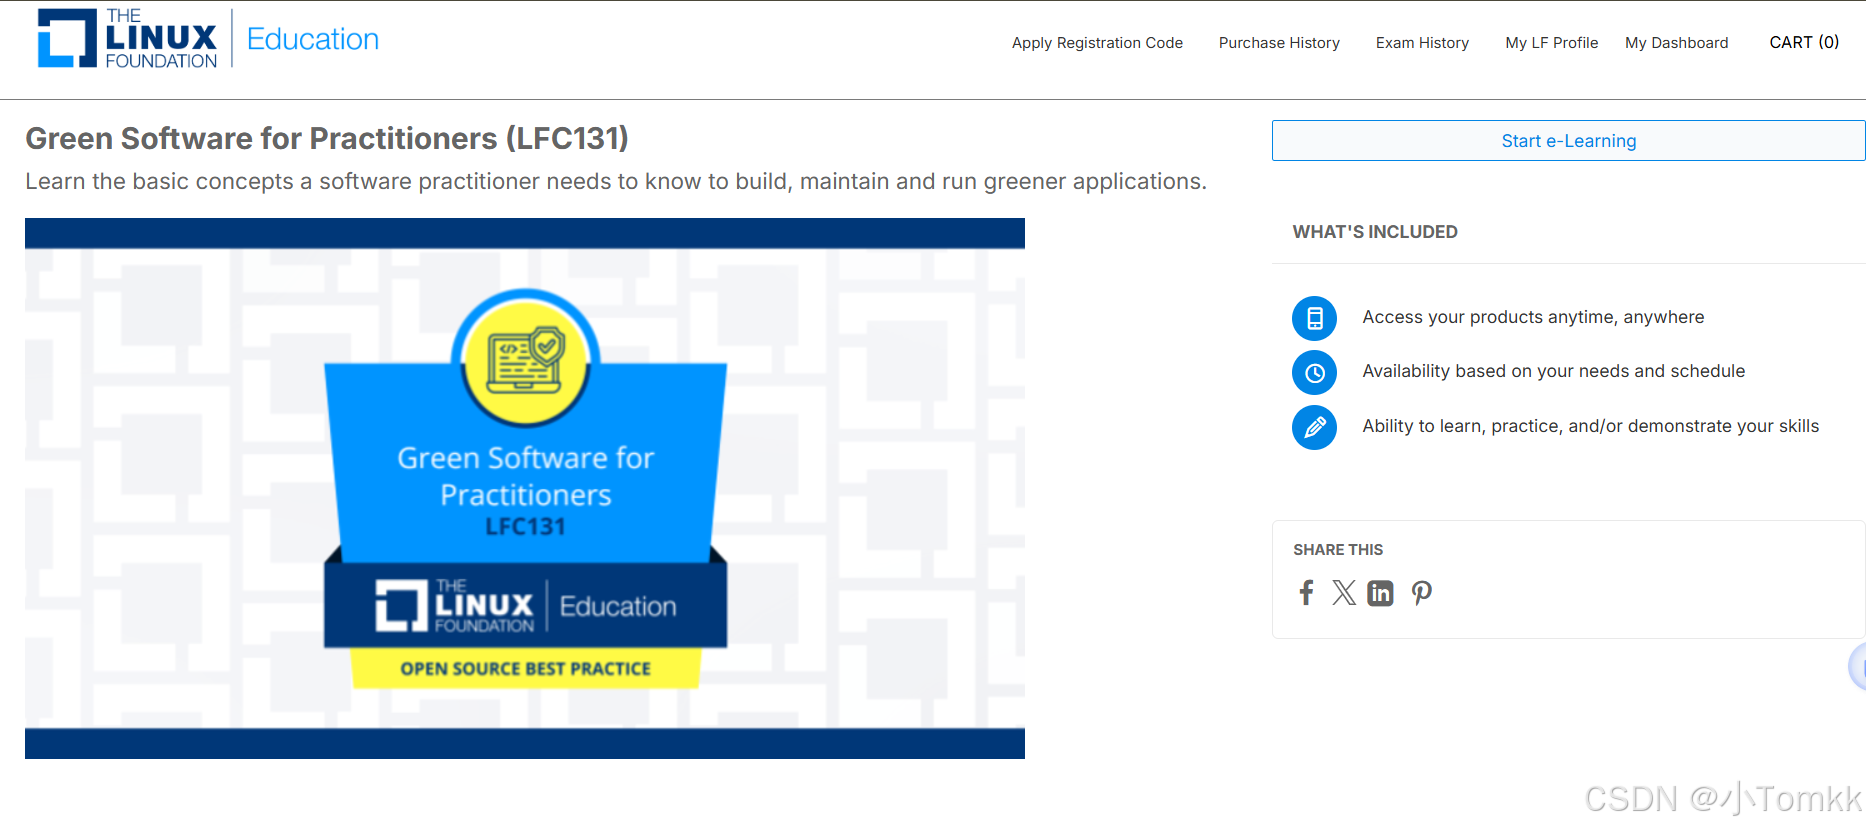
Task: Click 'Ability to learn, practice, and/or demonstrate your skills'
Action: [1590, 426]
